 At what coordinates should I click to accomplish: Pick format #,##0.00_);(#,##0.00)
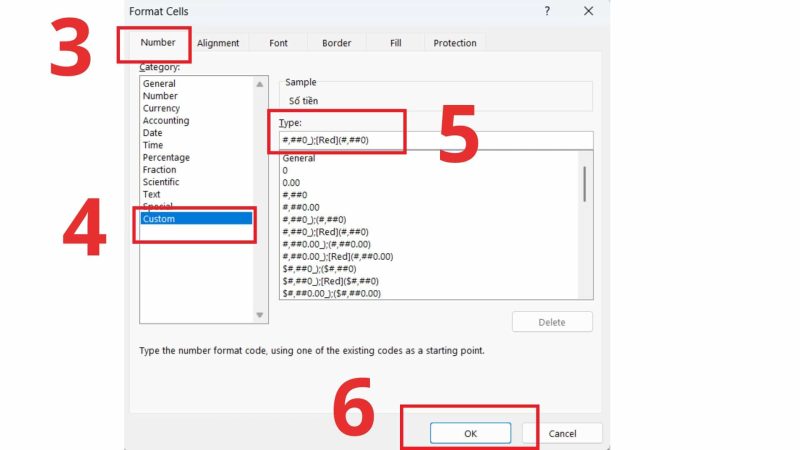327,244
